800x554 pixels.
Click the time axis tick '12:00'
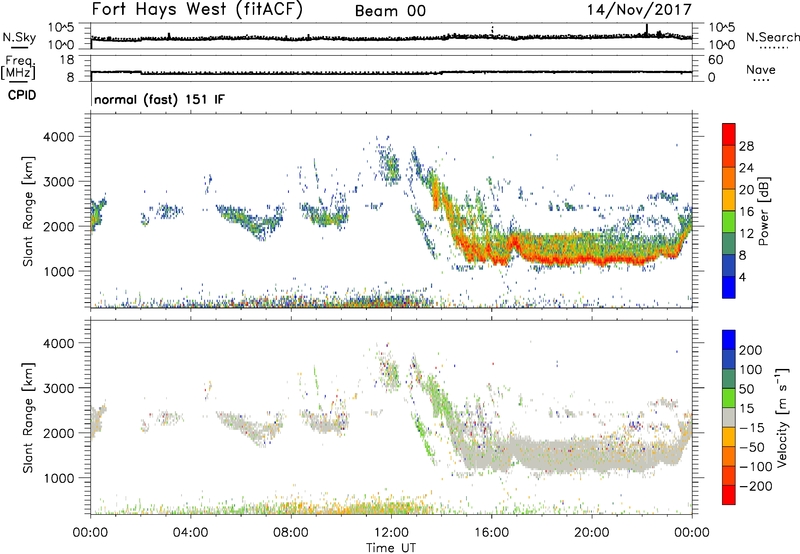[x=391, y=533]
